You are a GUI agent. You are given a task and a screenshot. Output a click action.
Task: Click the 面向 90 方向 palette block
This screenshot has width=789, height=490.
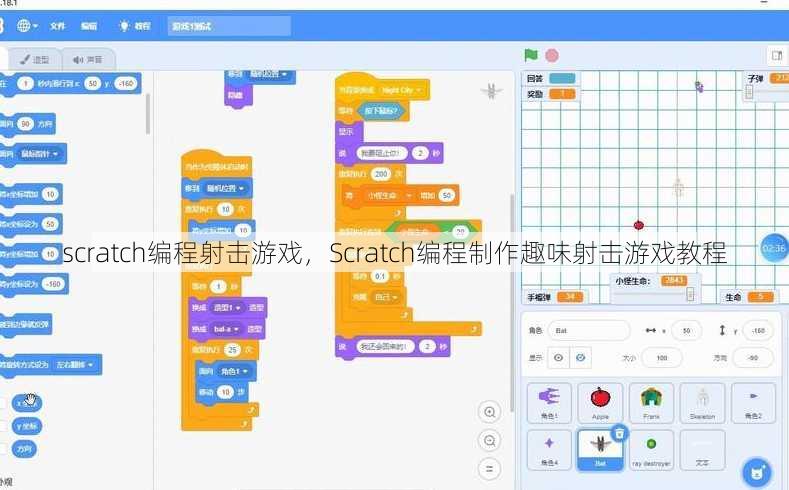coord(27,124)
